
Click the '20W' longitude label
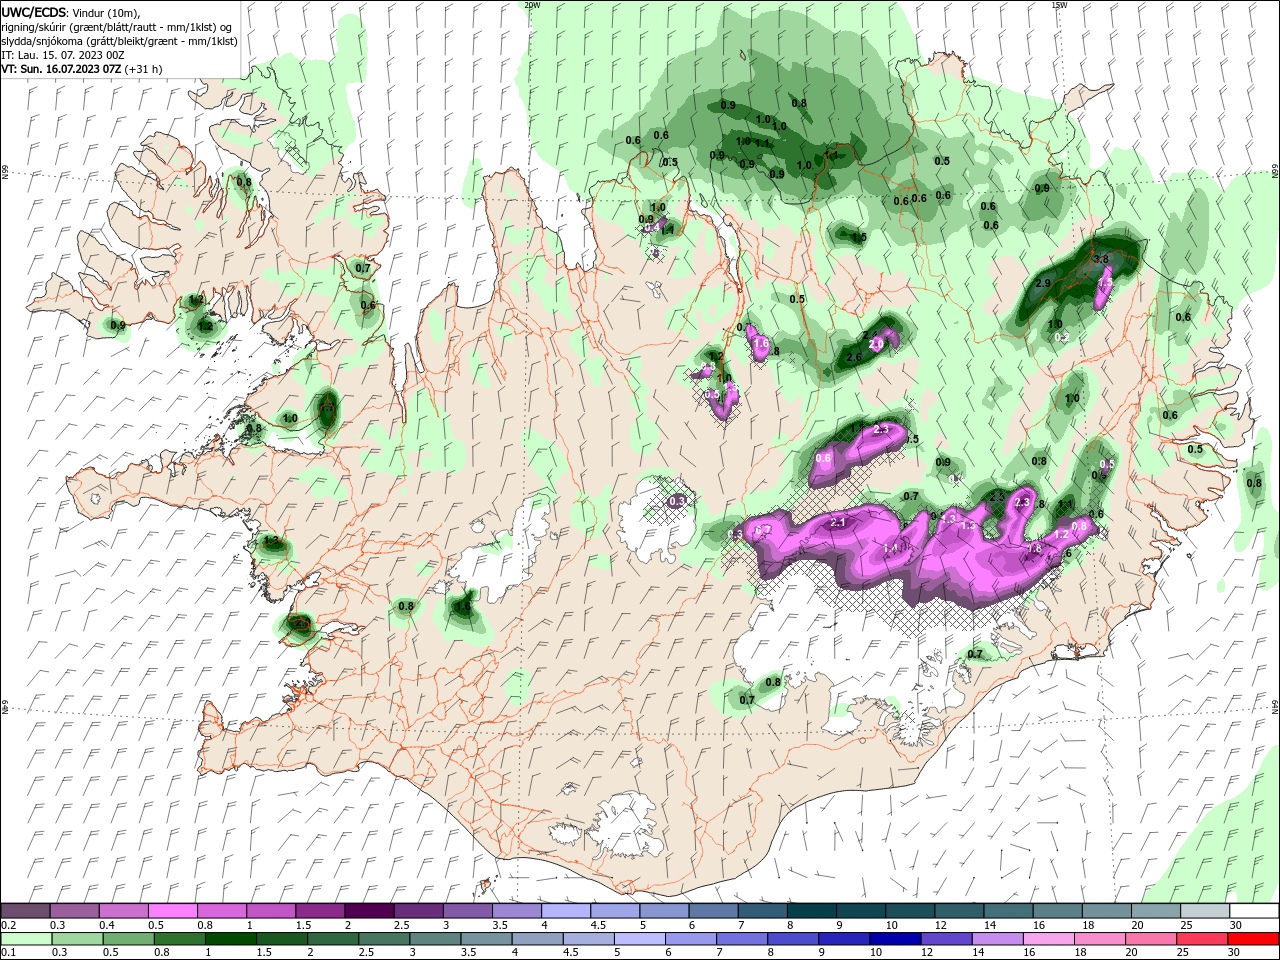coord(532,4)
